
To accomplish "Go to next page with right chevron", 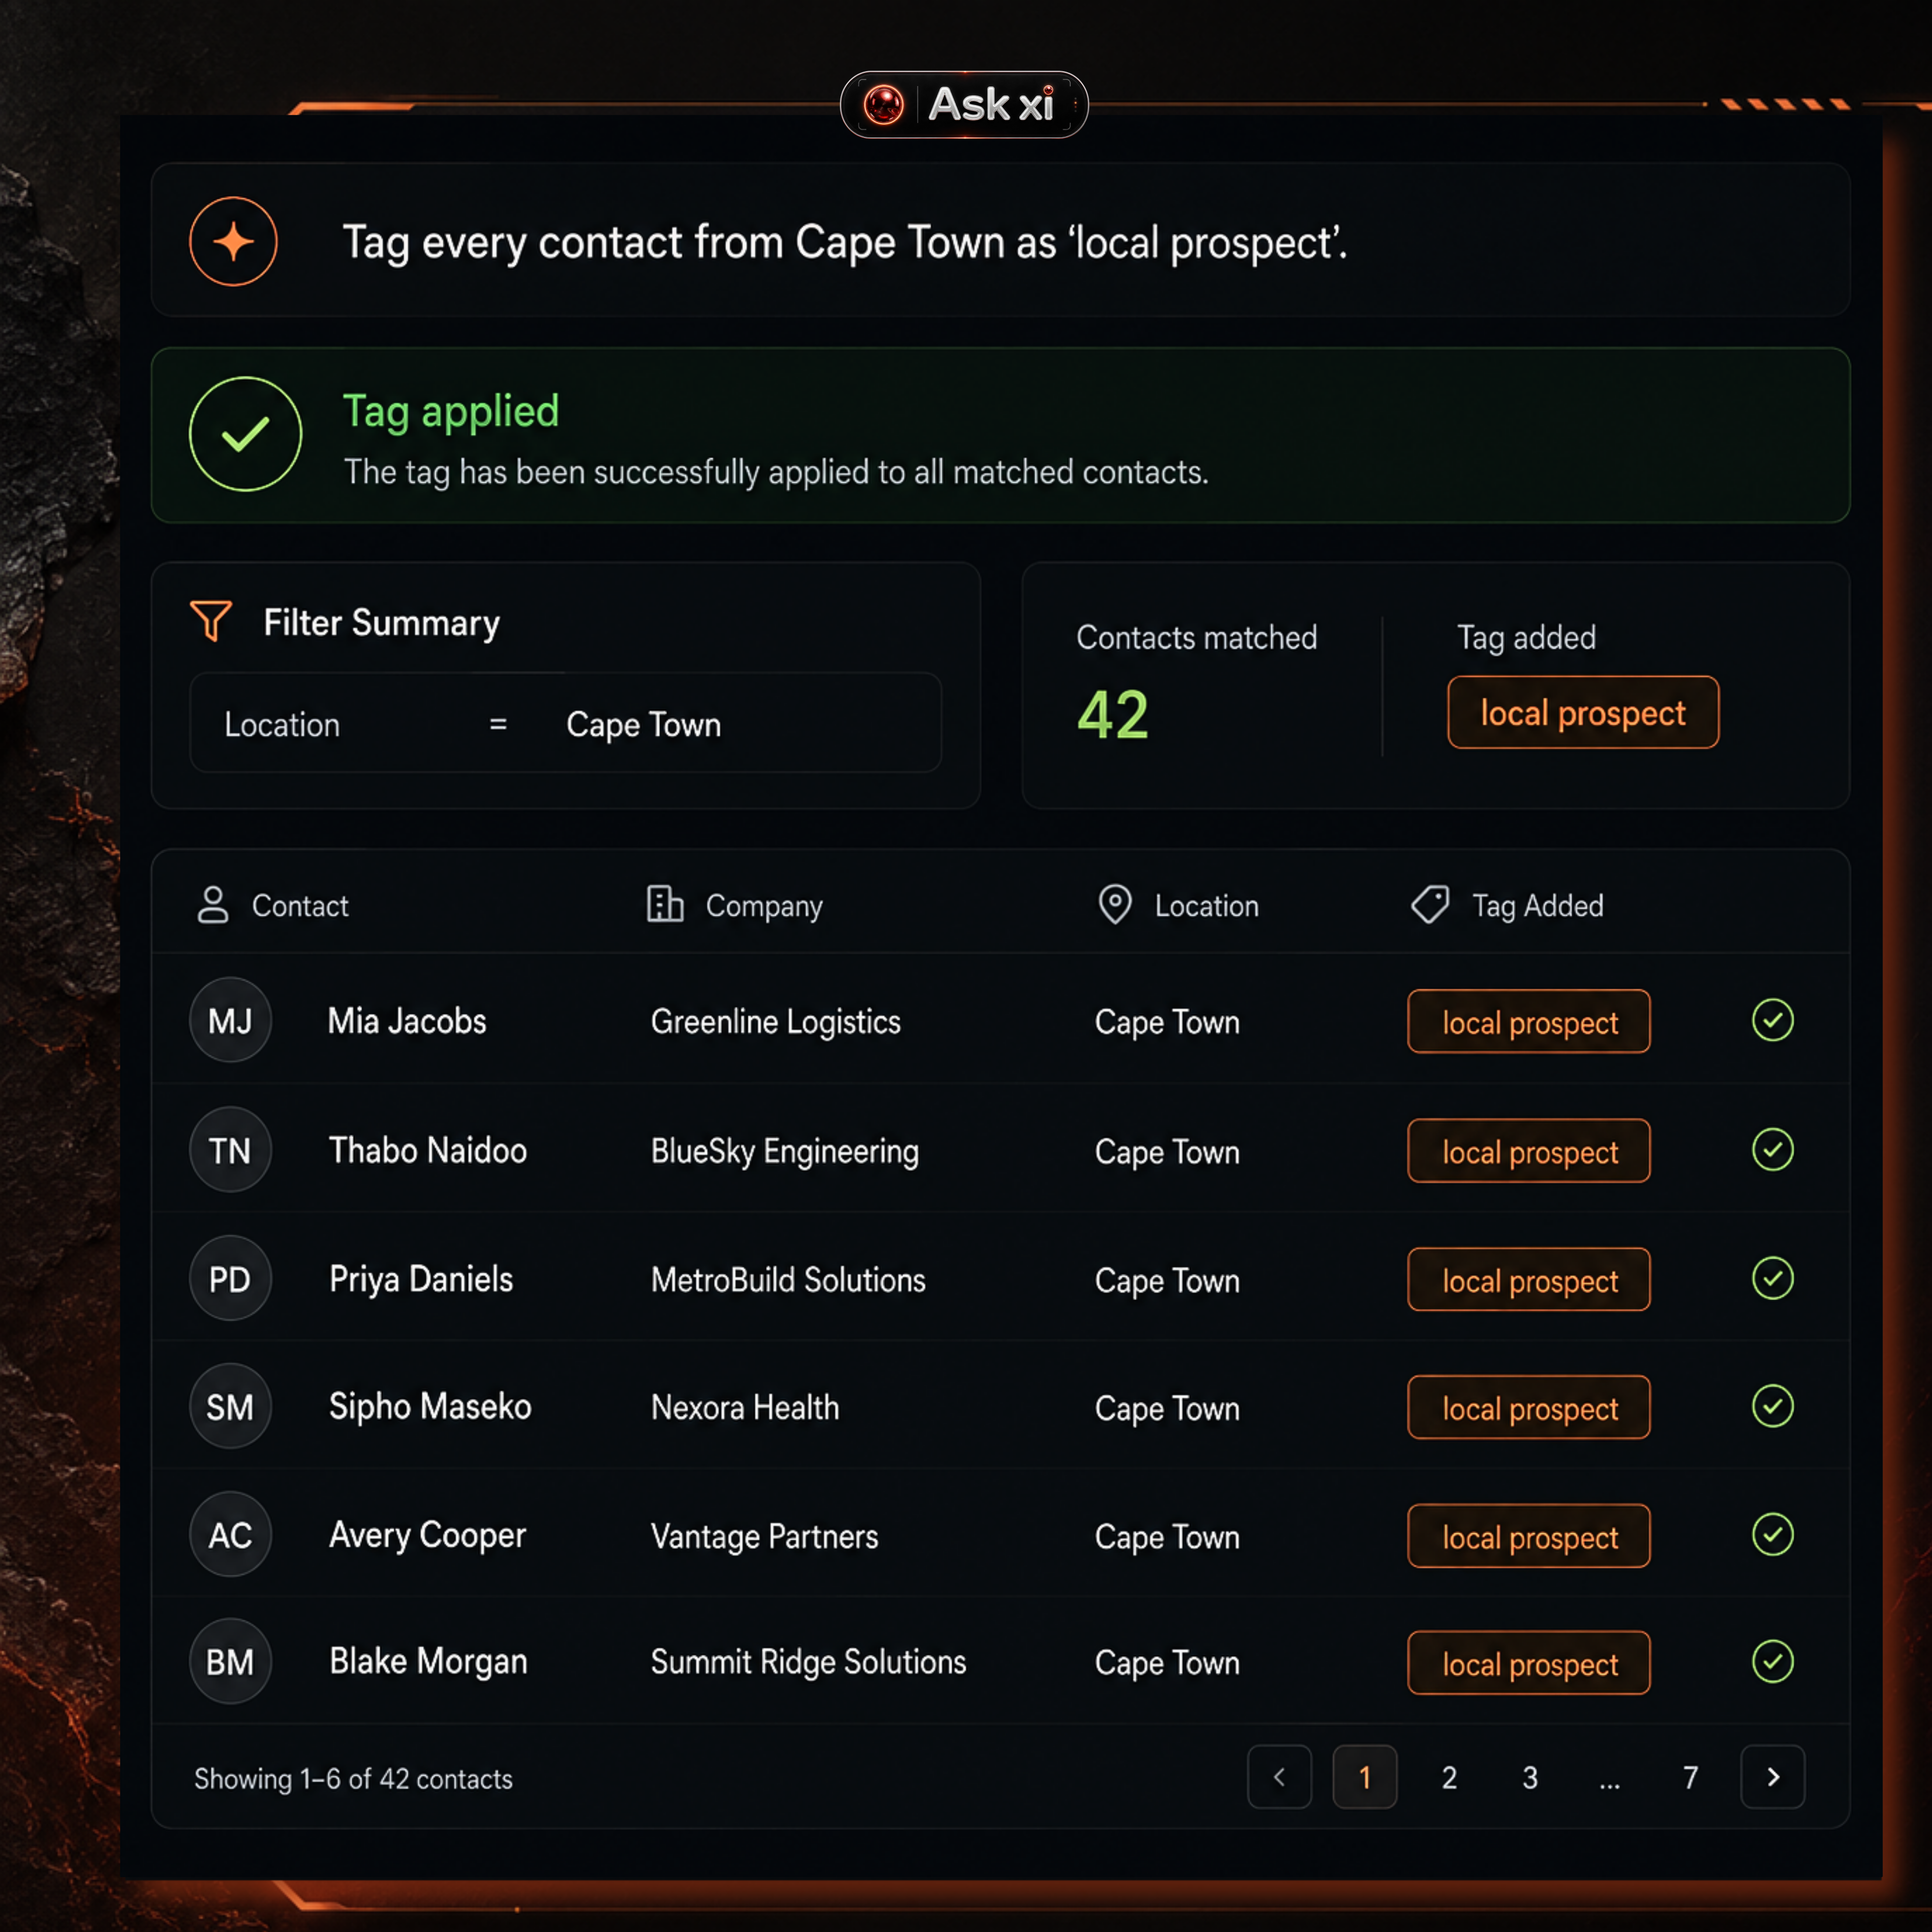I will coord(1772,1777).
